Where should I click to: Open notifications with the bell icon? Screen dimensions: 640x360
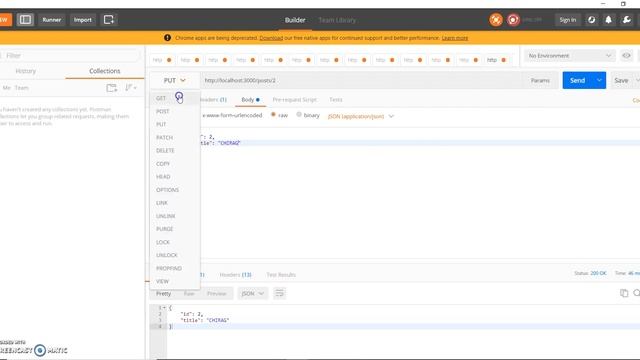609,20
